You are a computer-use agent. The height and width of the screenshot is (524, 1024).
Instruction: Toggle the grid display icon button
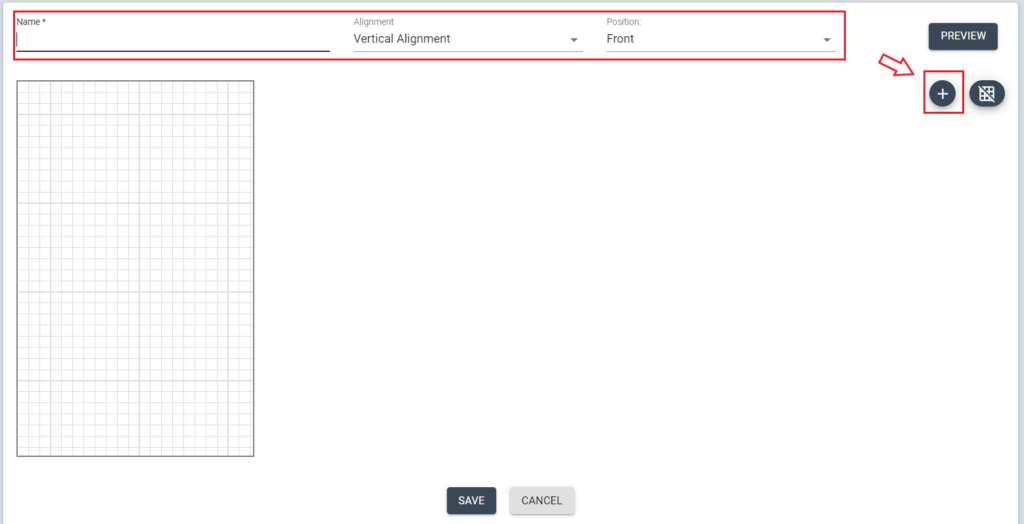[x=986, y=94]
